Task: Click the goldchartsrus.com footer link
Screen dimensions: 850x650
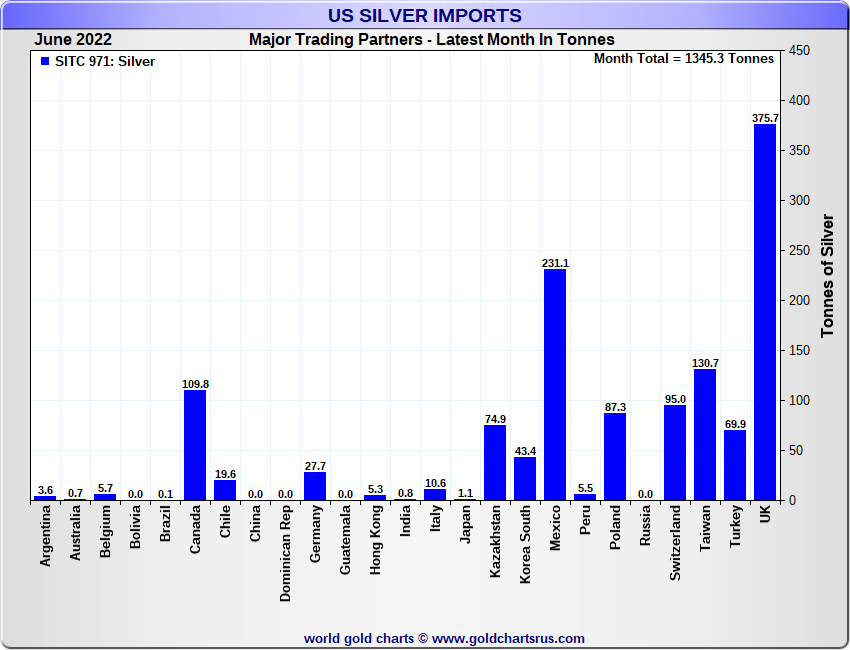Action: pos(444,638)
